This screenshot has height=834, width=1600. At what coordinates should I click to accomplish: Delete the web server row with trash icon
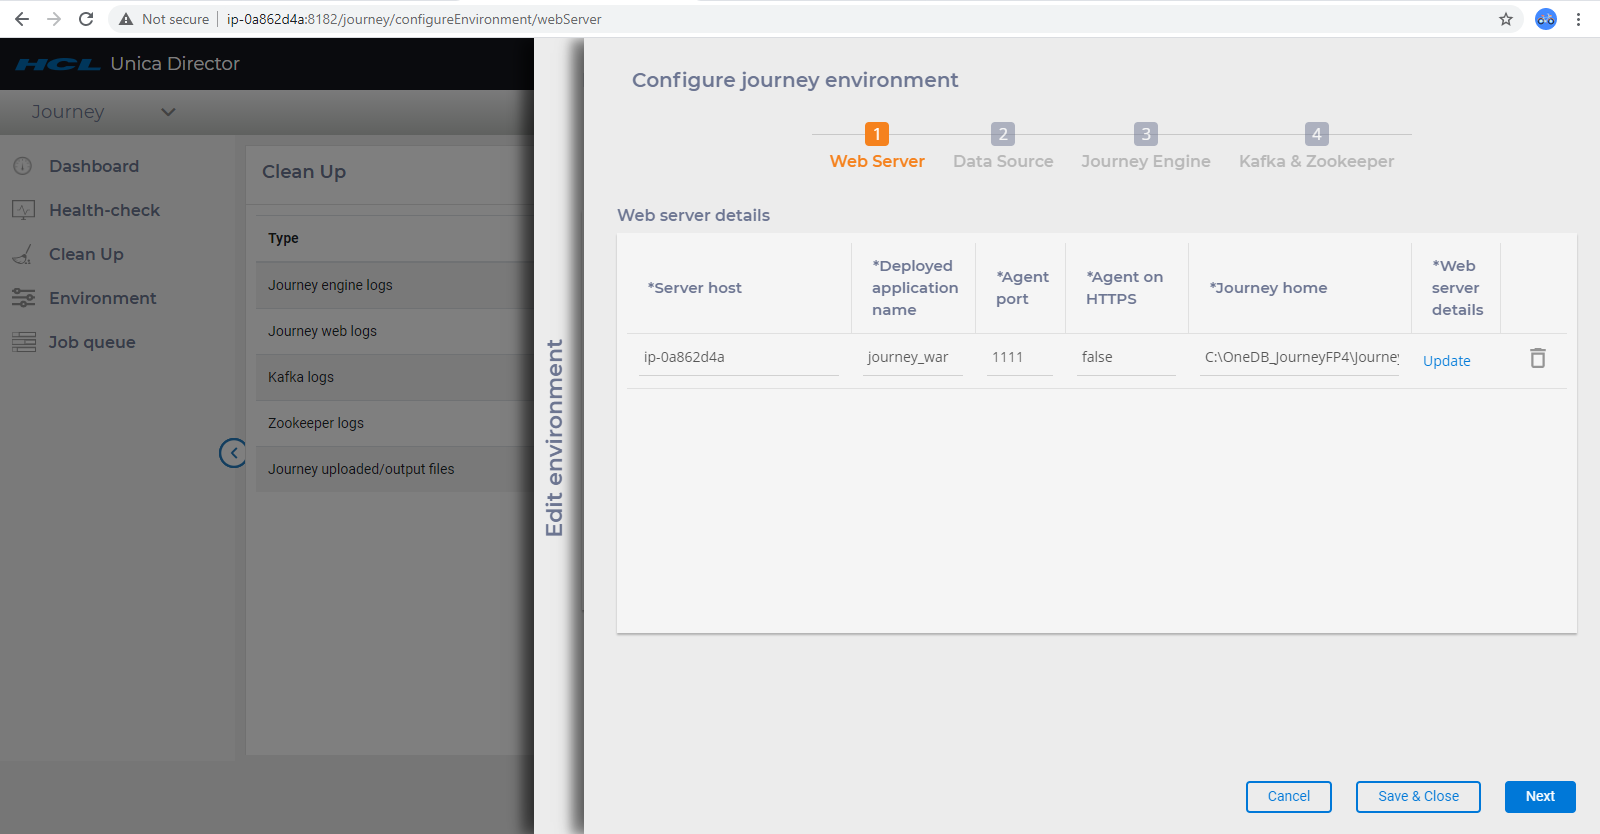pos(1538,358)
